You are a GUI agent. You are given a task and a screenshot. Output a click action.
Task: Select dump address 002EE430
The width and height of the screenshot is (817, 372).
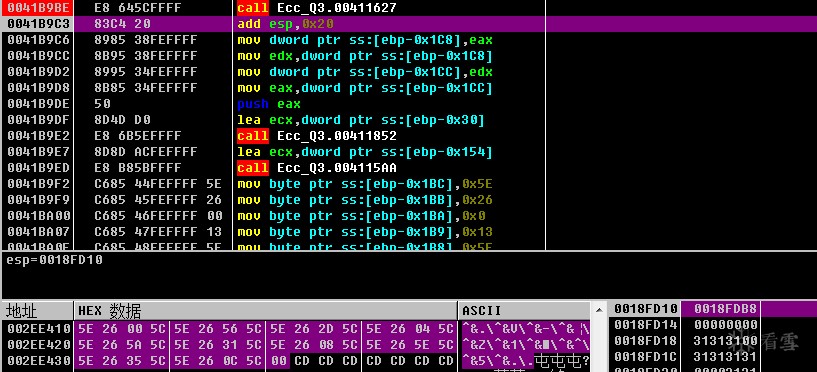[x=38, y=361]
